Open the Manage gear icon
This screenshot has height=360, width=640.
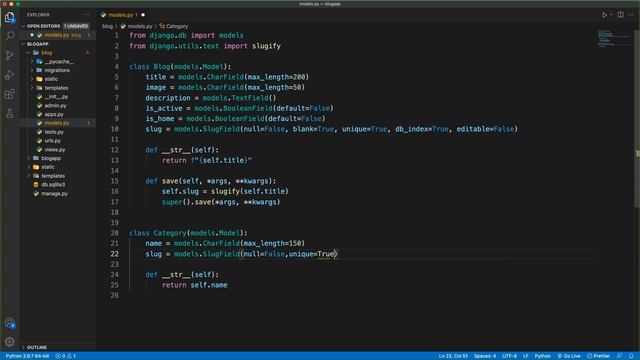coord(9,342)
